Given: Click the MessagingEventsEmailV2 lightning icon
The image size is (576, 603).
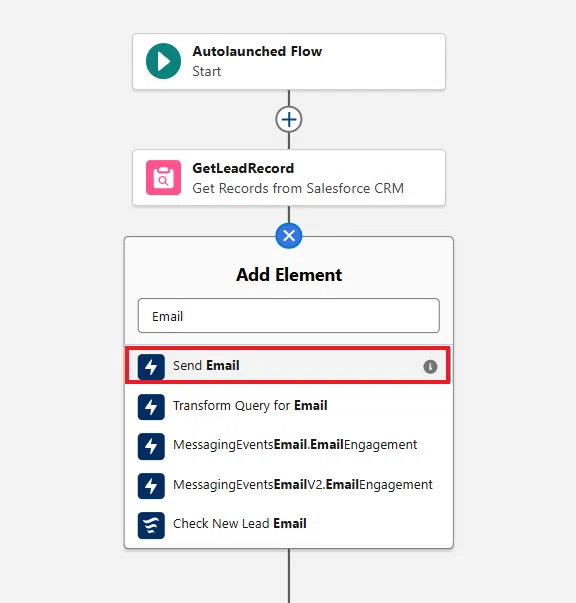Looking at the screenshot, I should (x=151, y=486).
